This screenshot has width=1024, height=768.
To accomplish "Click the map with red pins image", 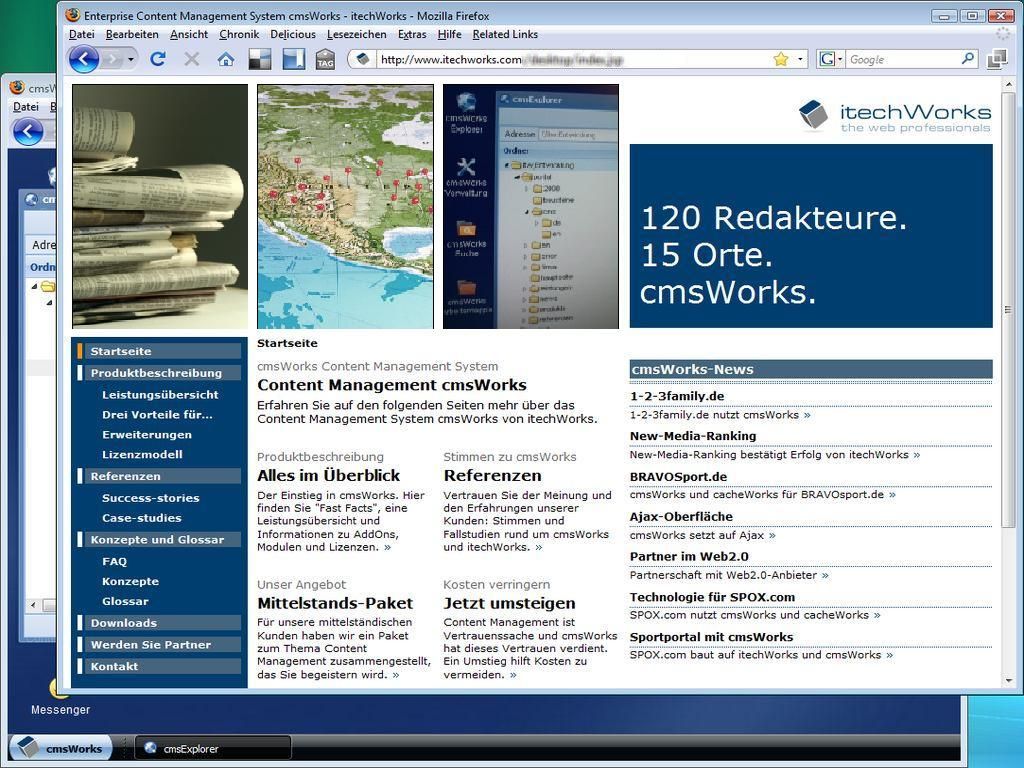I will [x=345, y=206].
